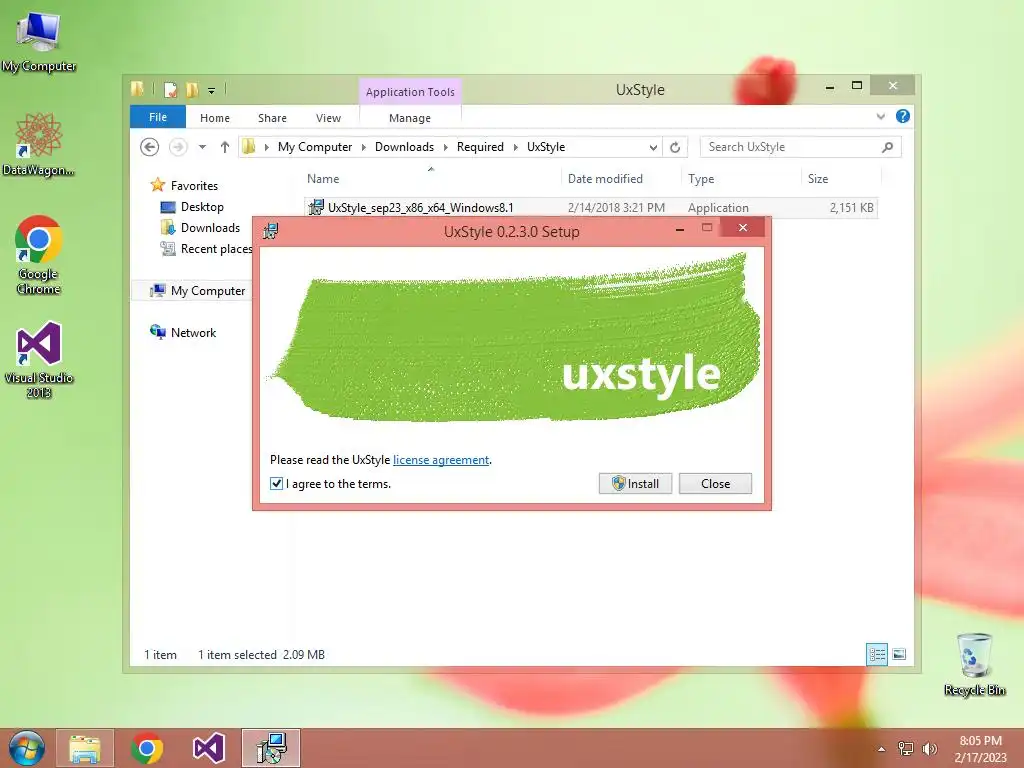Click the Search UxStyle field
Screen dimensions: 1024x768
tap(800, 147)
